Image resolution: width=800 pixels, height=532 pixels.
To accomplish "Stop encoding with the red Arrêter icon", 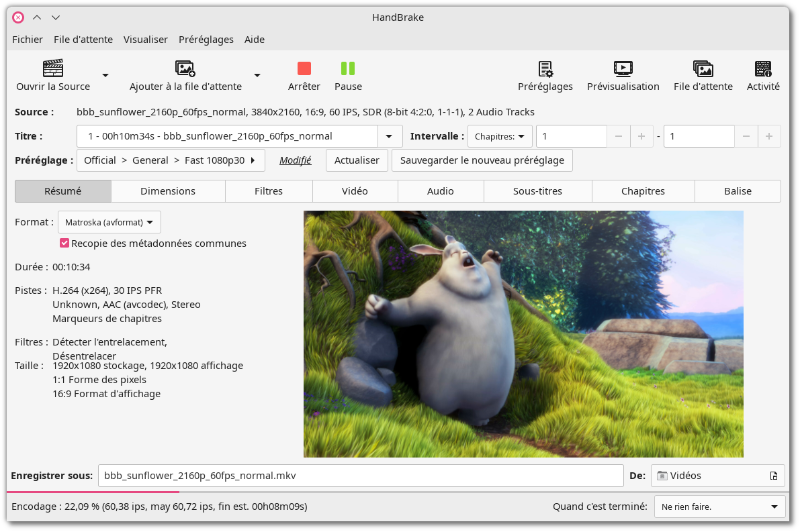I will (x=304, y=68).
